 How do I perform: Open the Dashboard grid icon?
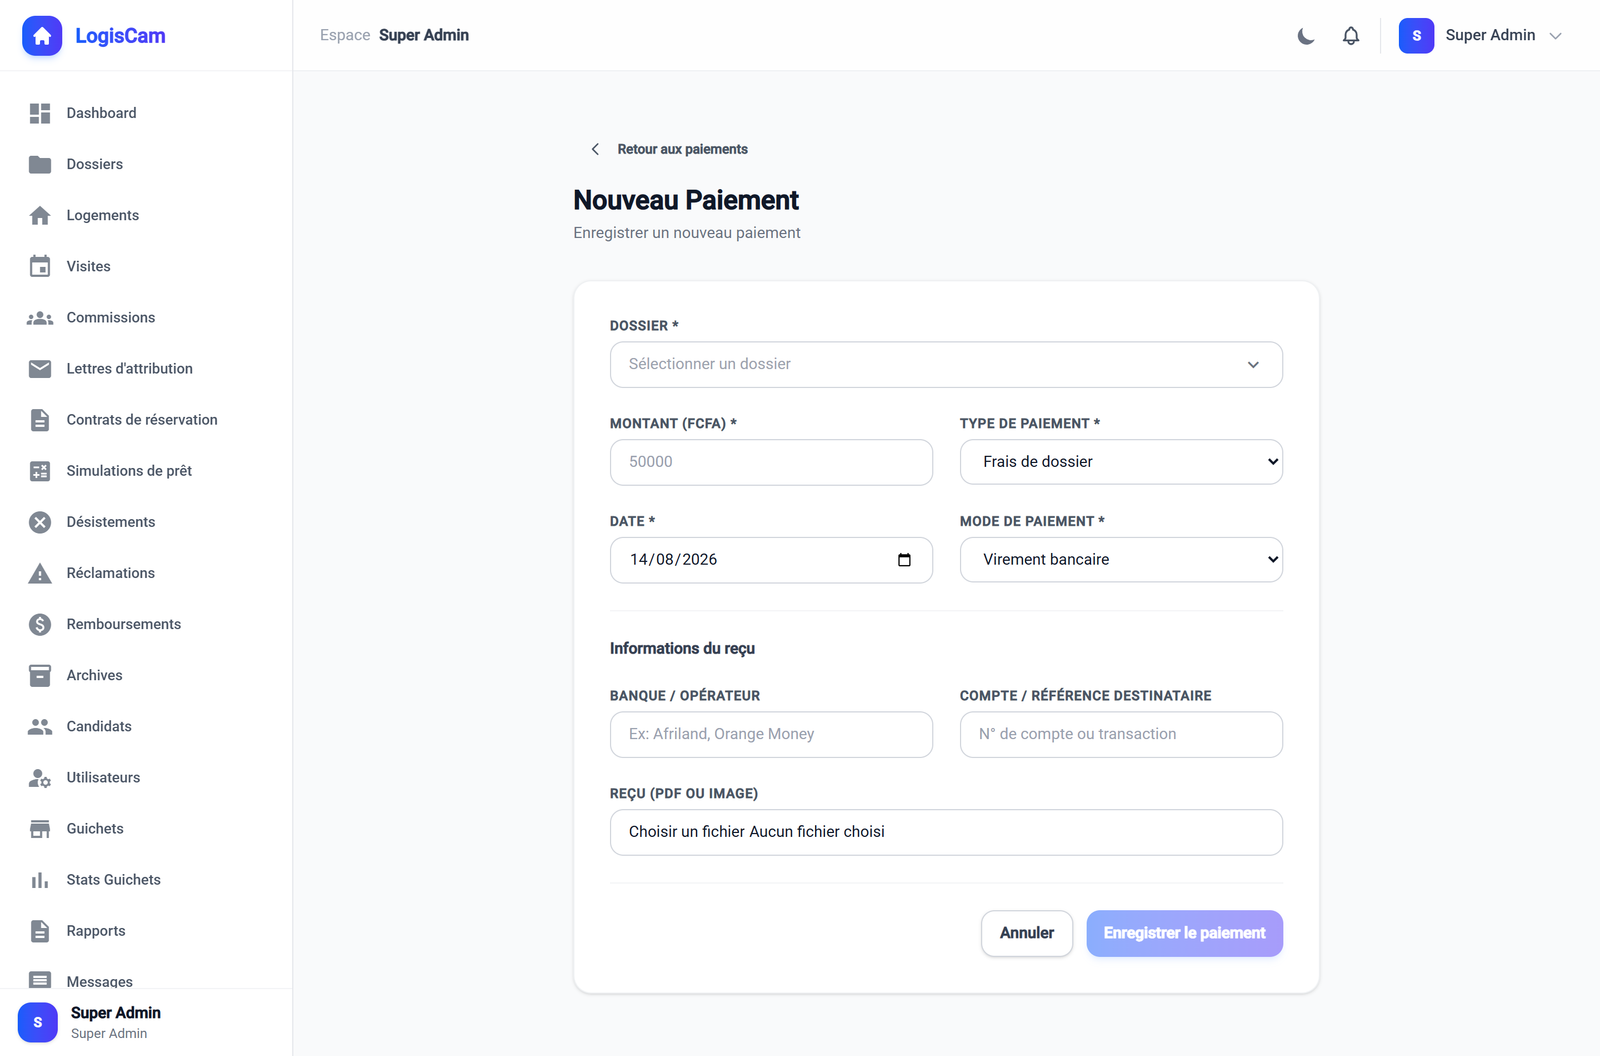click(40, 113)
